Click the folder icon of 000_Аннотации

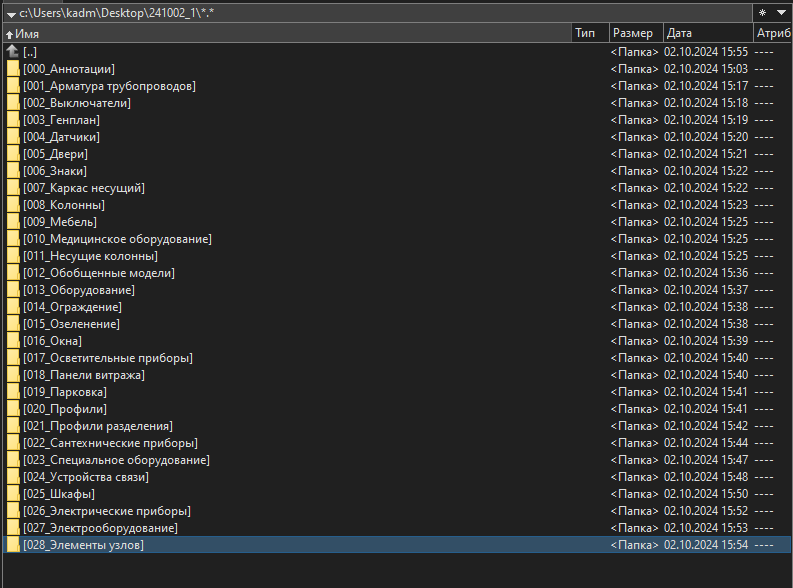pyautogui.click(x=13, y=69)
